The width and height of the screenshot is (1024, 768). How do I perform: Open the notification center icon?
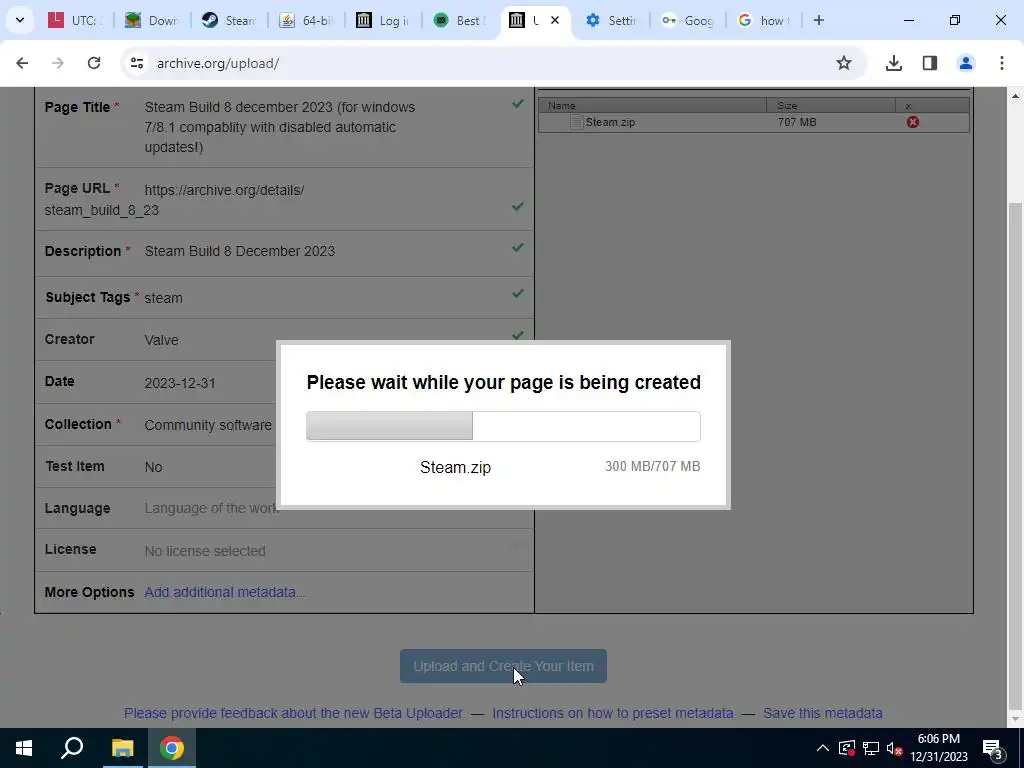tap(992, 748)
